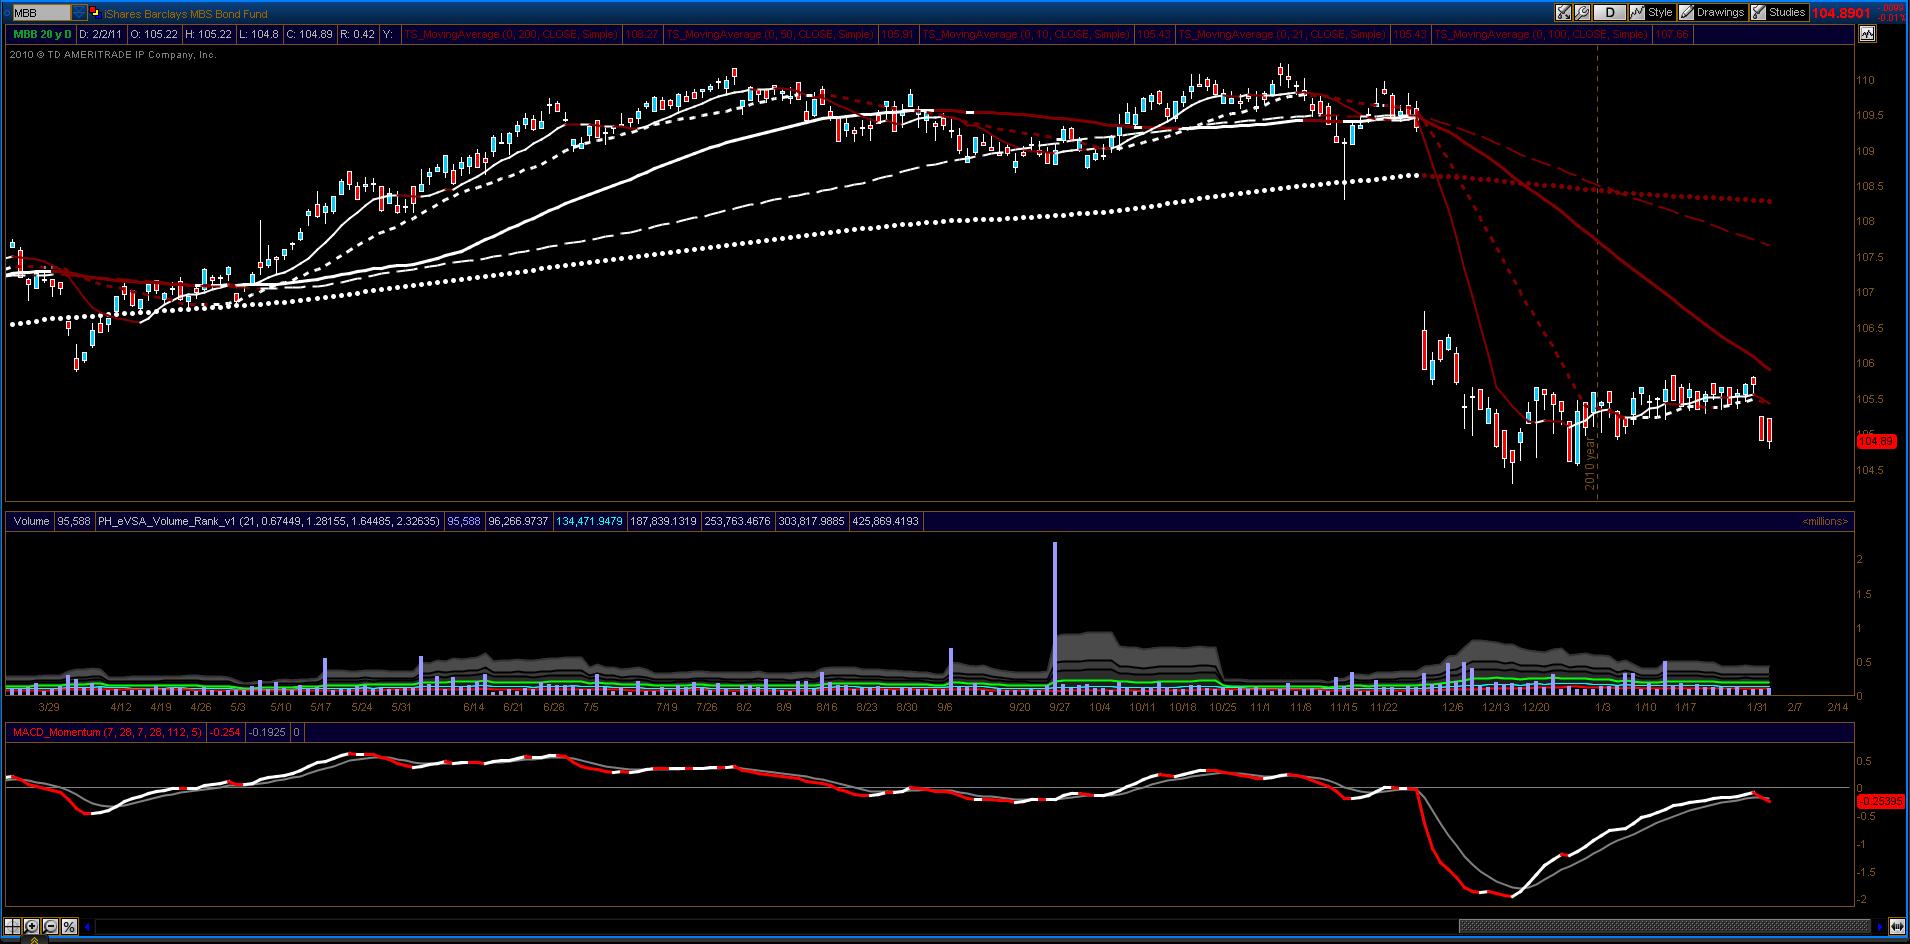Change the D aggregation period button
Image resolution: width=1910 pixels, height=944 pixels.
(x=1609, y=13)
